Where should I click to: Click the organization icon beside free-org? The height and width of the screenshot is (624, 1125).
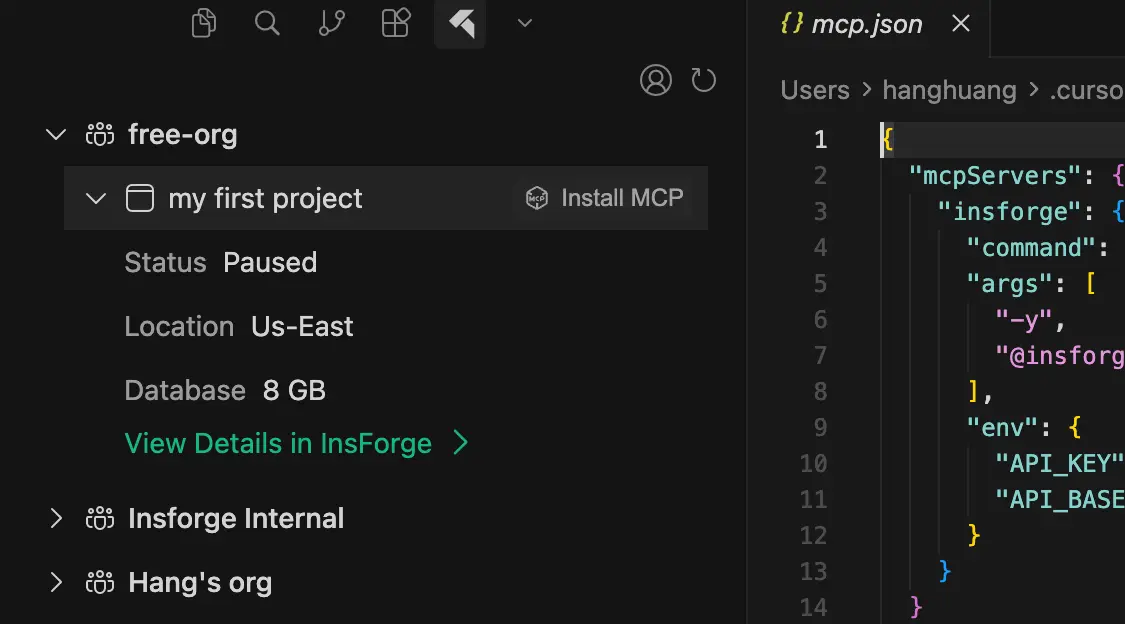[x=100, y=134]
